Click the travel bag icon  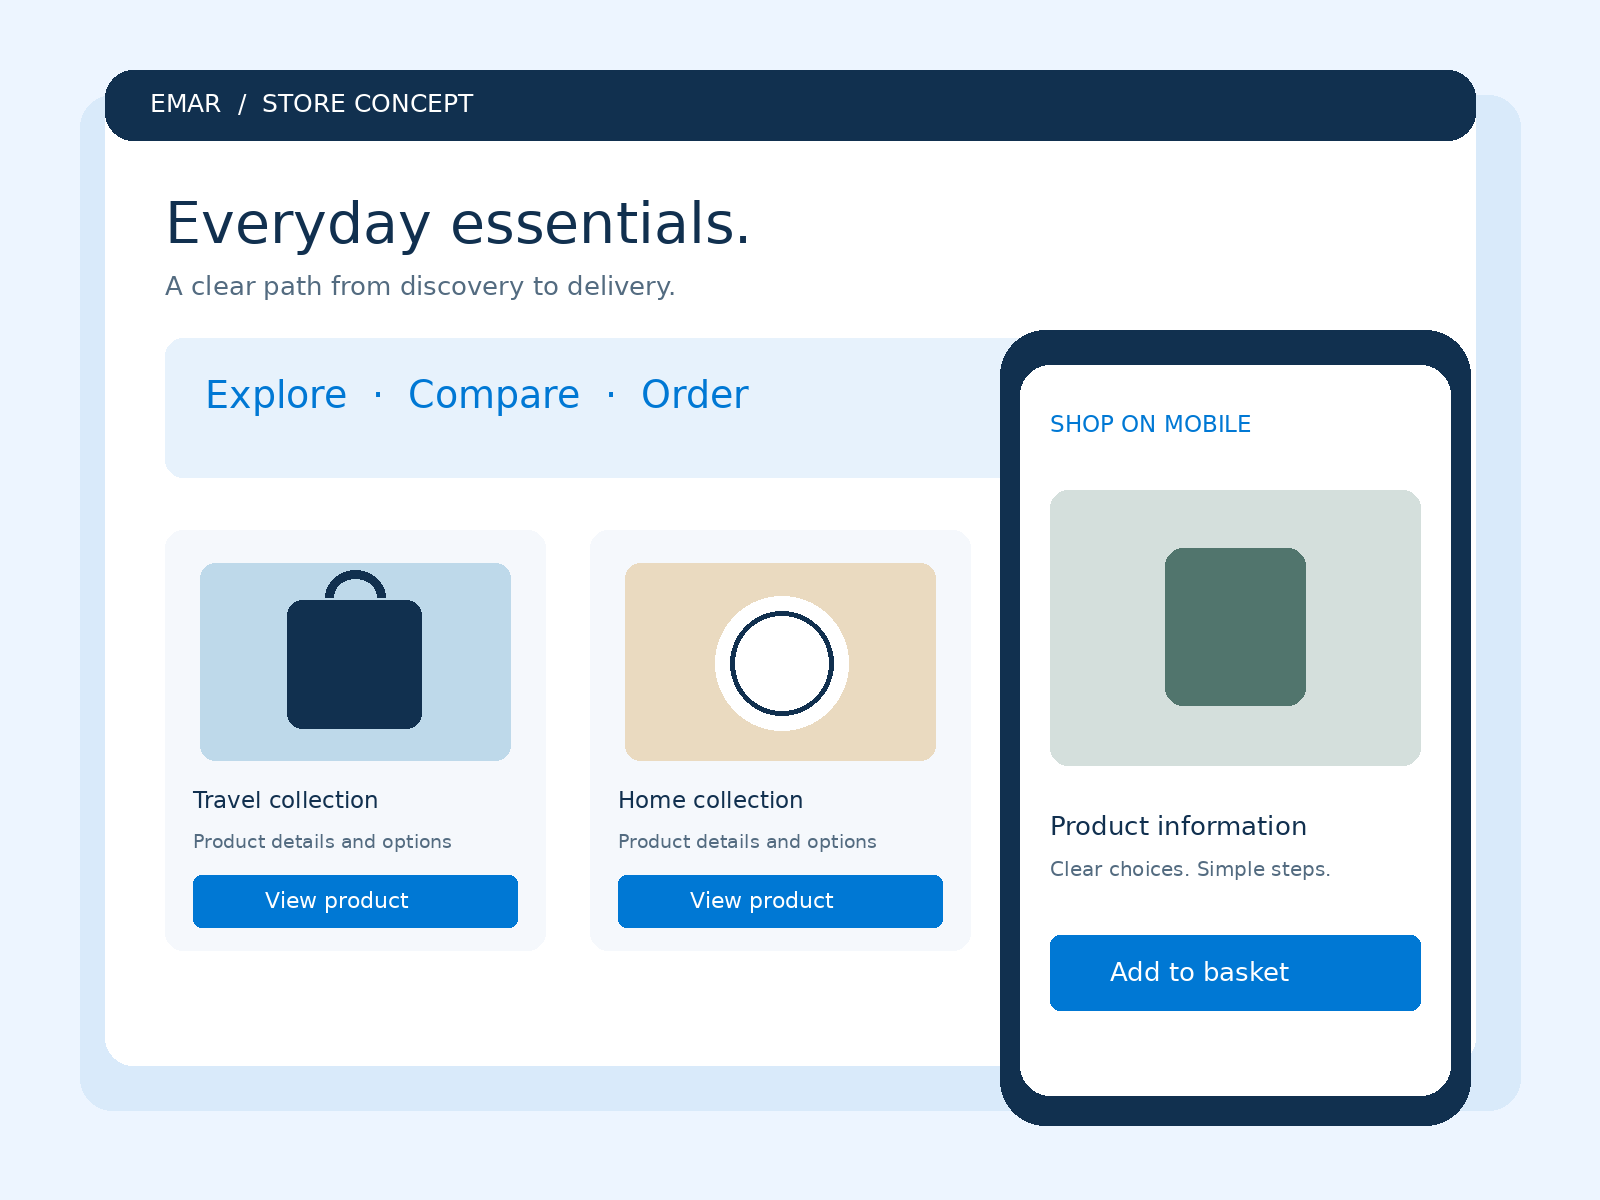point(354,650)
